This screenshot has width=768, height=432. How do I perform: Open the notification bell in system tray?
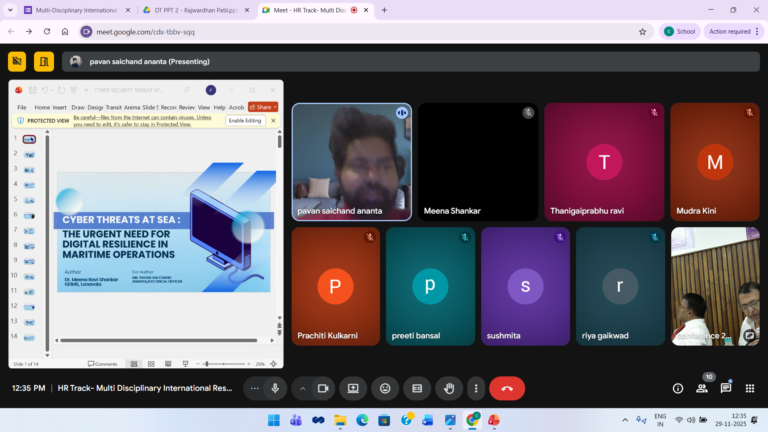point(755,420)
